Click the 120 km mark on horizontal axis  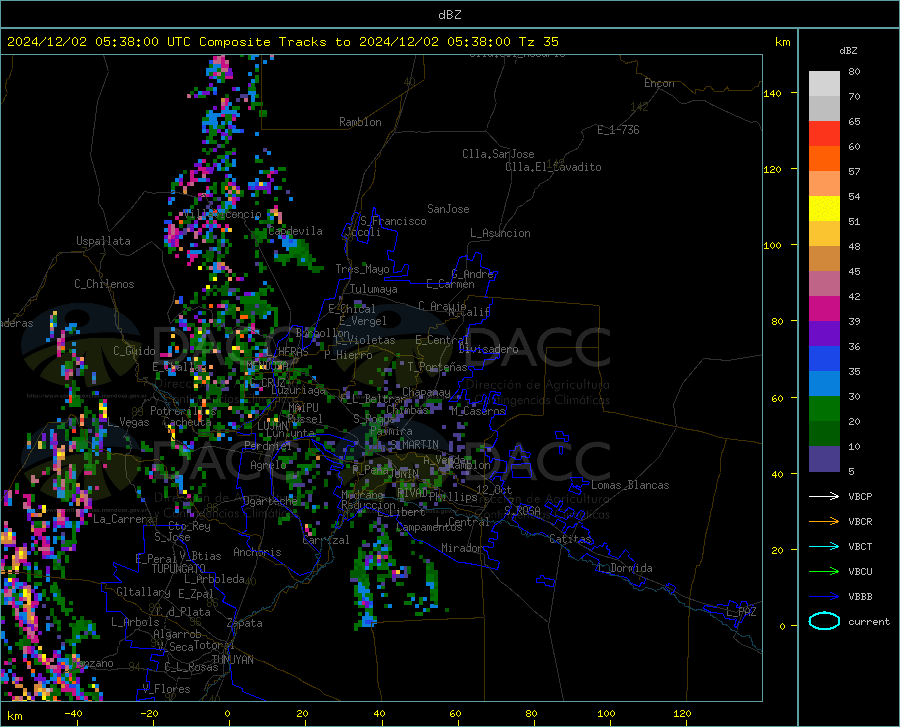pos(682,713)
